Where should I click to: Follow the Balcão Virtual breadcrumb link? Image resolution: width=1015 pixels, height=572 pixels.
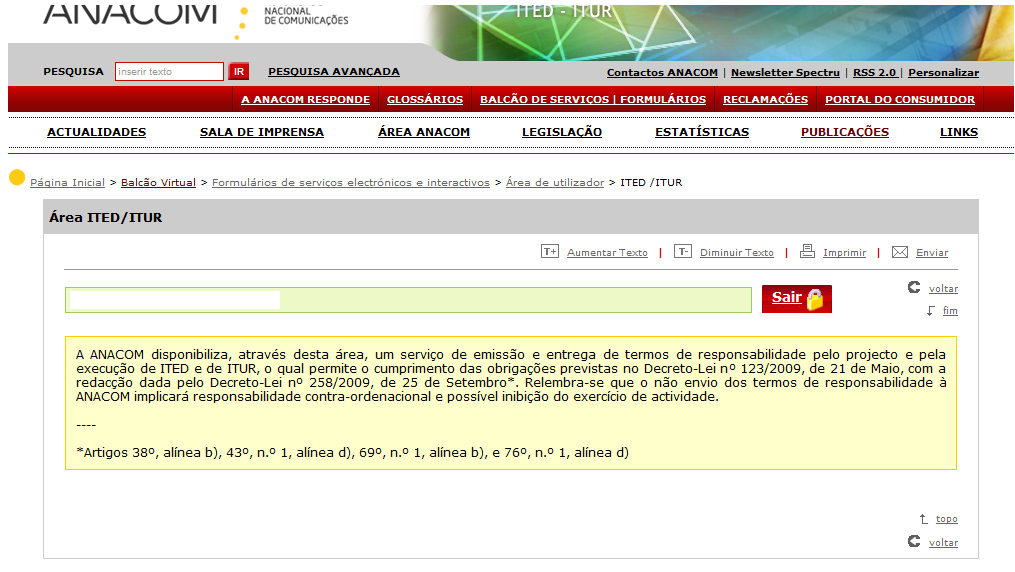pyautogui.click(x=158, y=183)
